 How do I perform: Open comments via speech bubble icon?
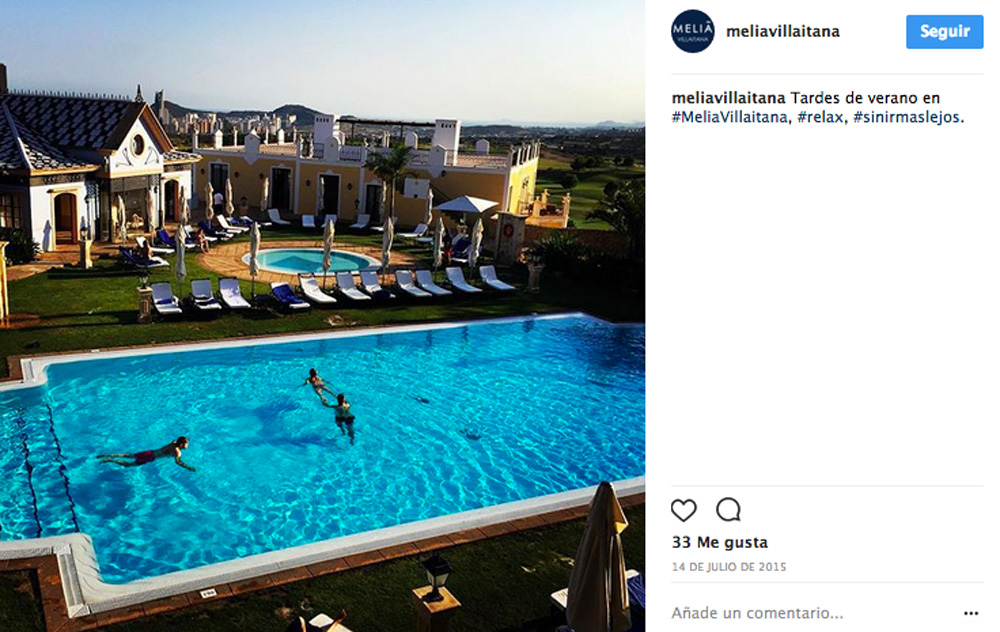[x=728, y=510]
